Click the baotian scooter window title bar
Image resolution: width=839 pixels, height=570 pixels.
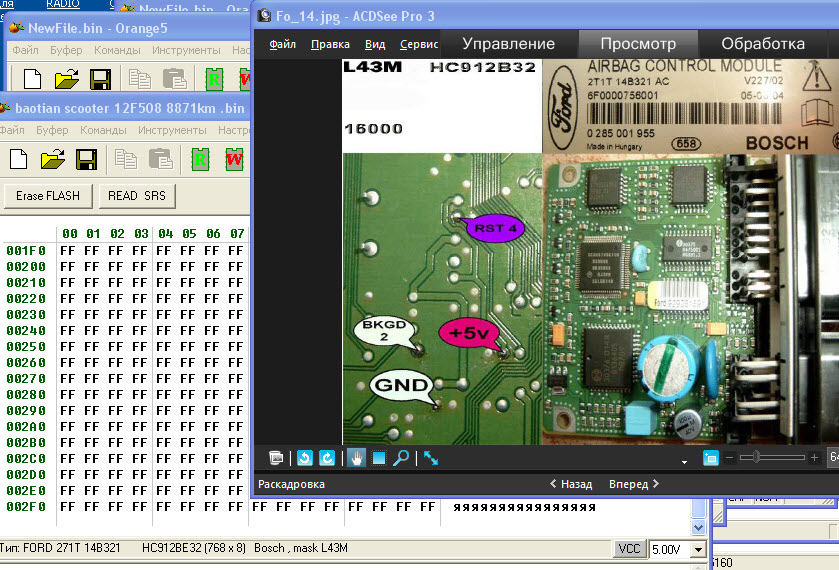pos(125,108)
